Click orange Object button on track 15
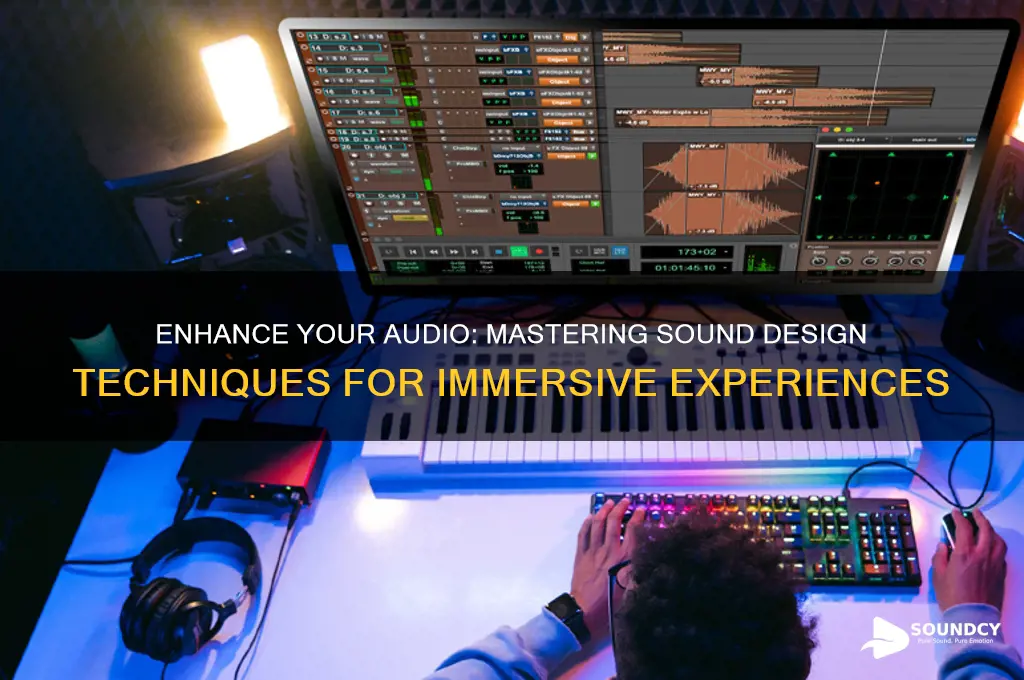Image resolution: width=1024 pixels, height=680 pixels. coord(560,82)
